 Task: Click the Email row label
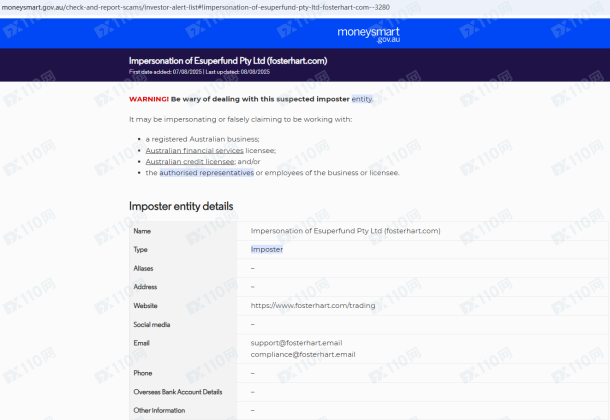(141, 343)
